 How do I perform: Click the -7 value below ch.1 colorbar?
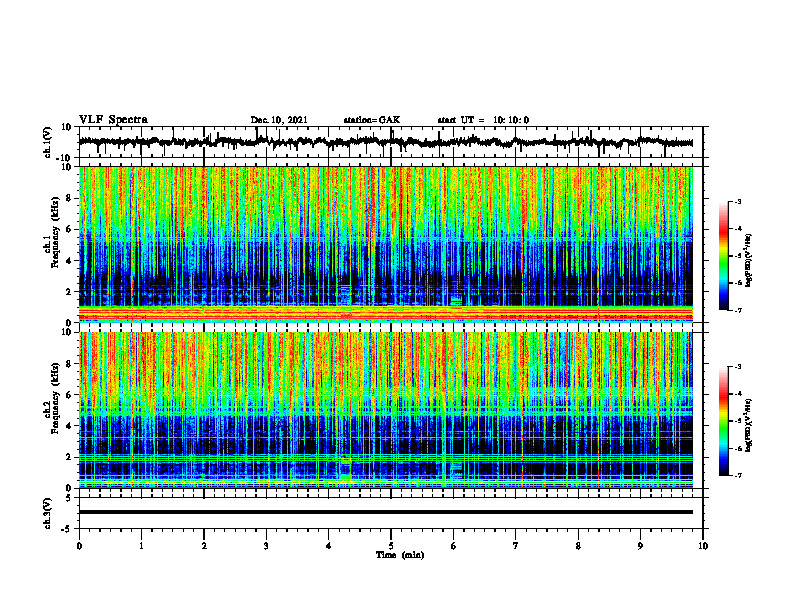point(738,310)
